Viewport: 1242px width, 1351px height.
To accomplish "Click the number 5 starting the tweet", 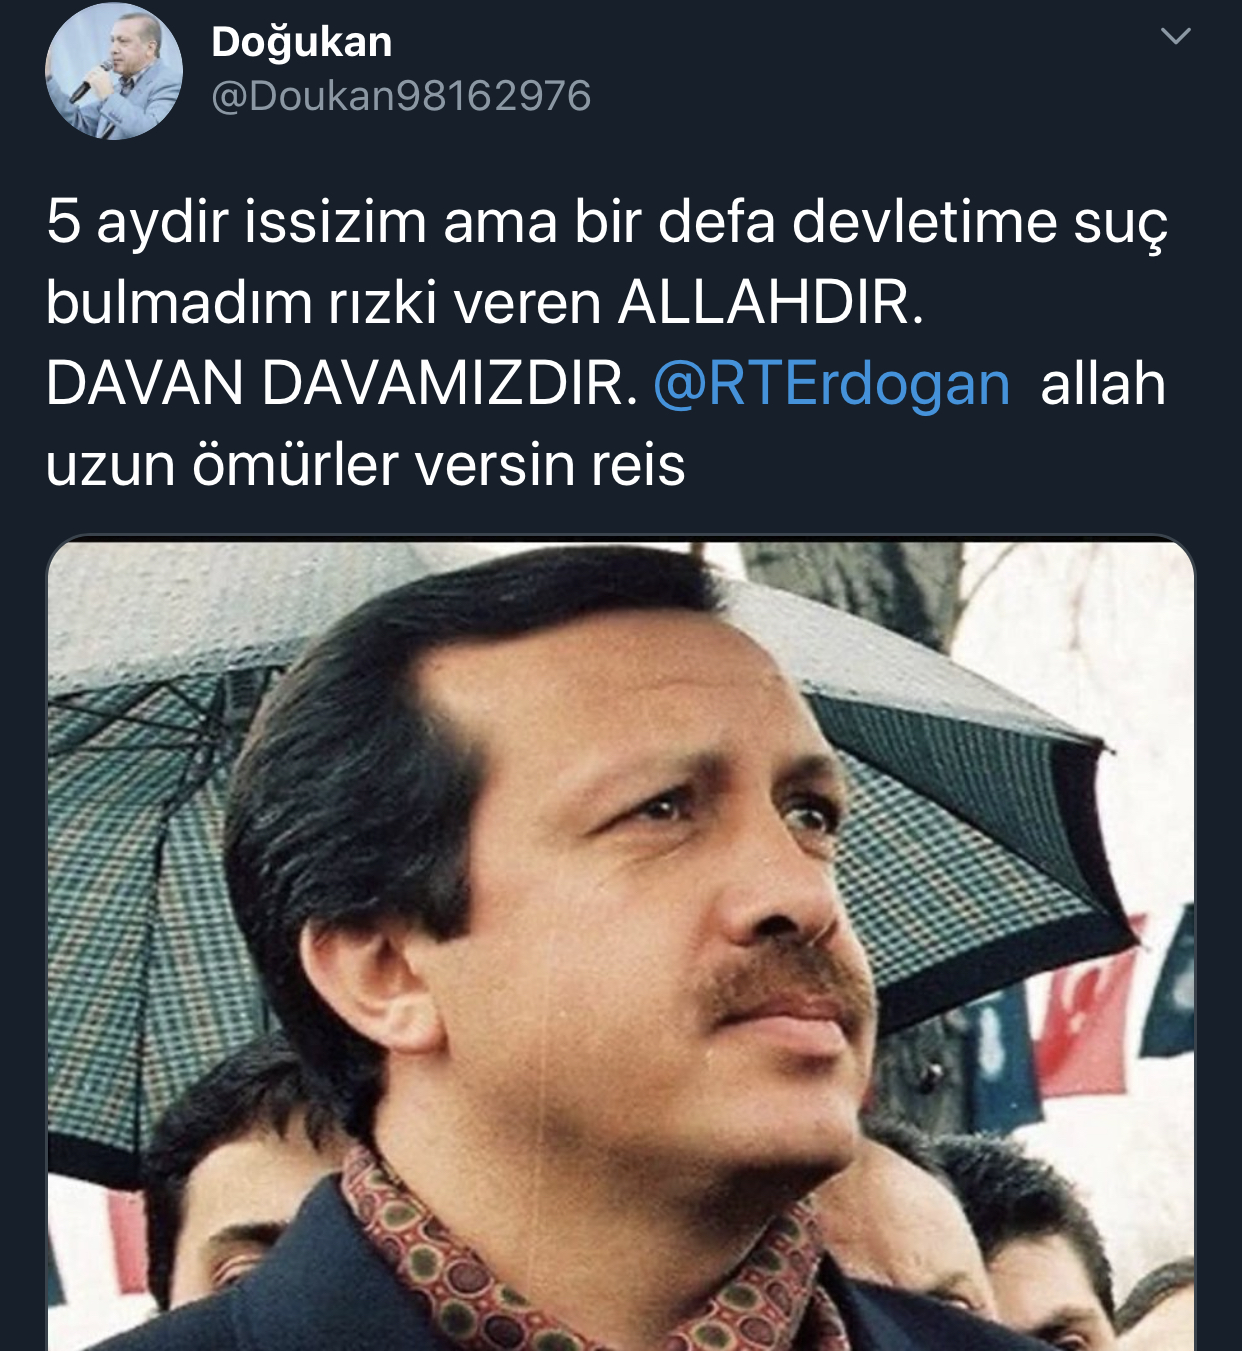I will pyautogui.click(x=62, y=221).
